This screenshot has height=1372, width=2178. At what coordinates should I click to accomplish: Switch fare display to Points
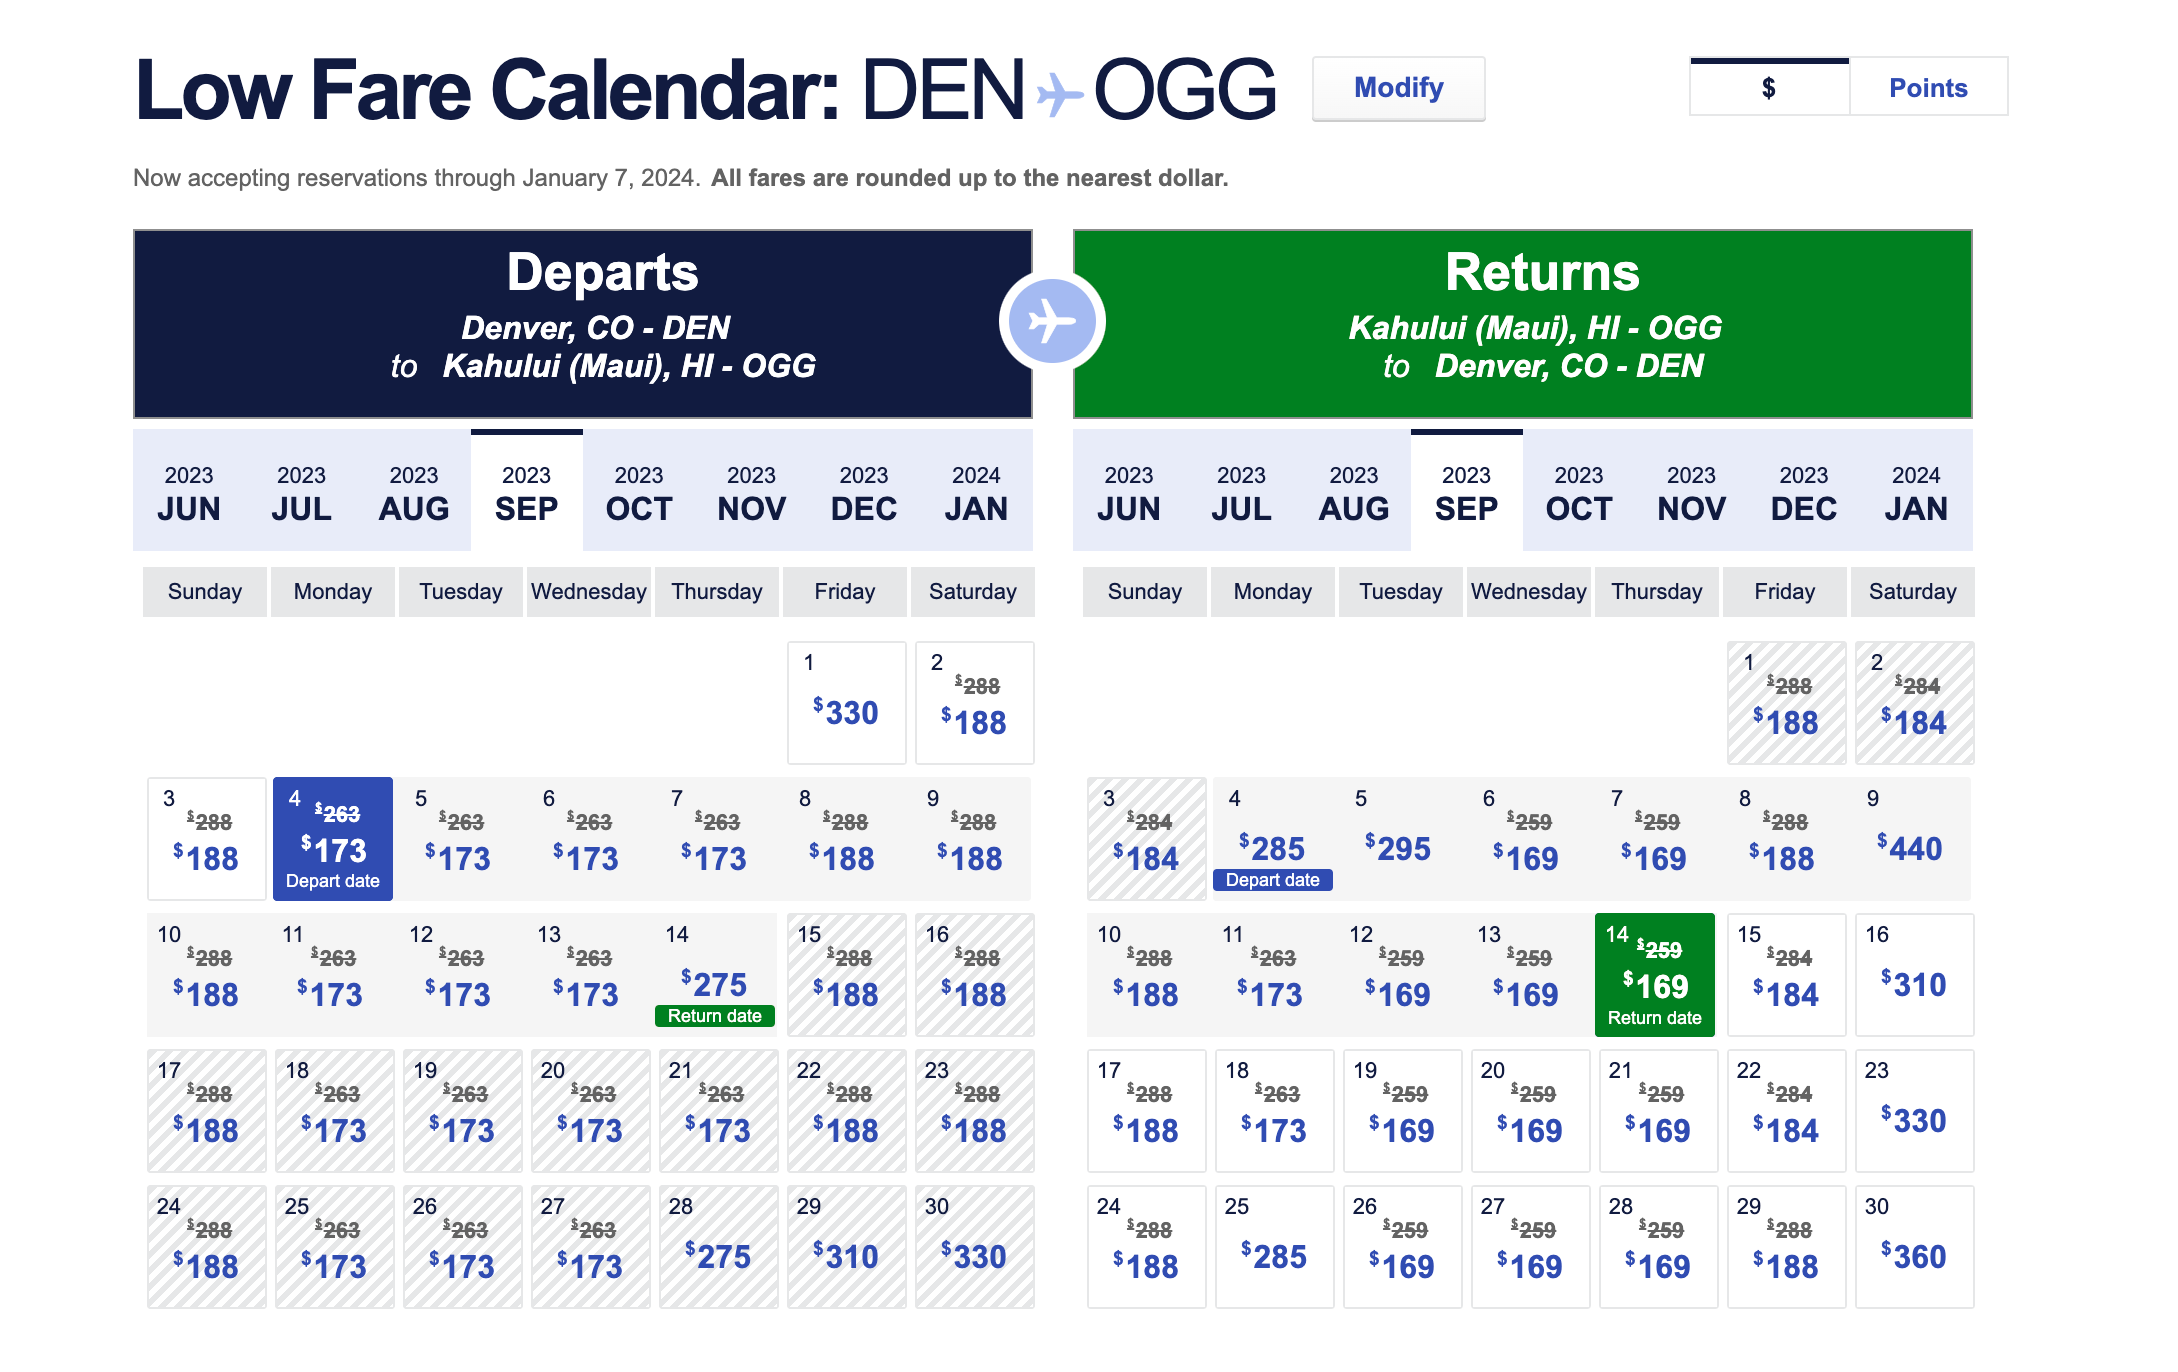click(1927, 88)
